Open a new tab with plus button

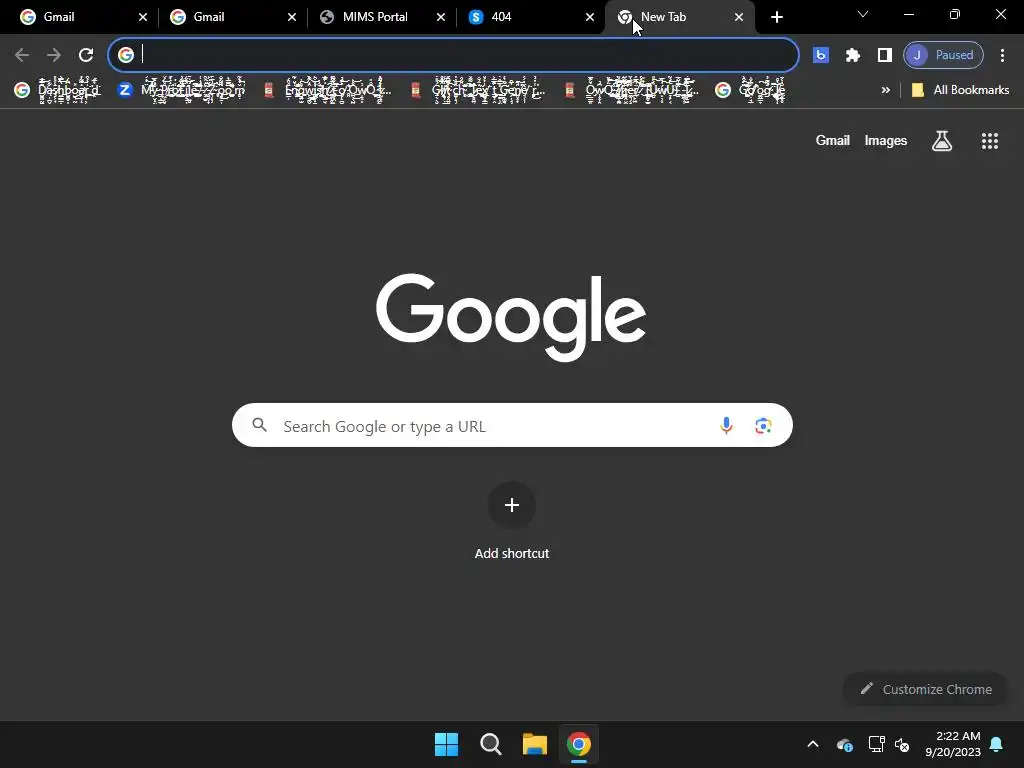[x=776, y=17]
